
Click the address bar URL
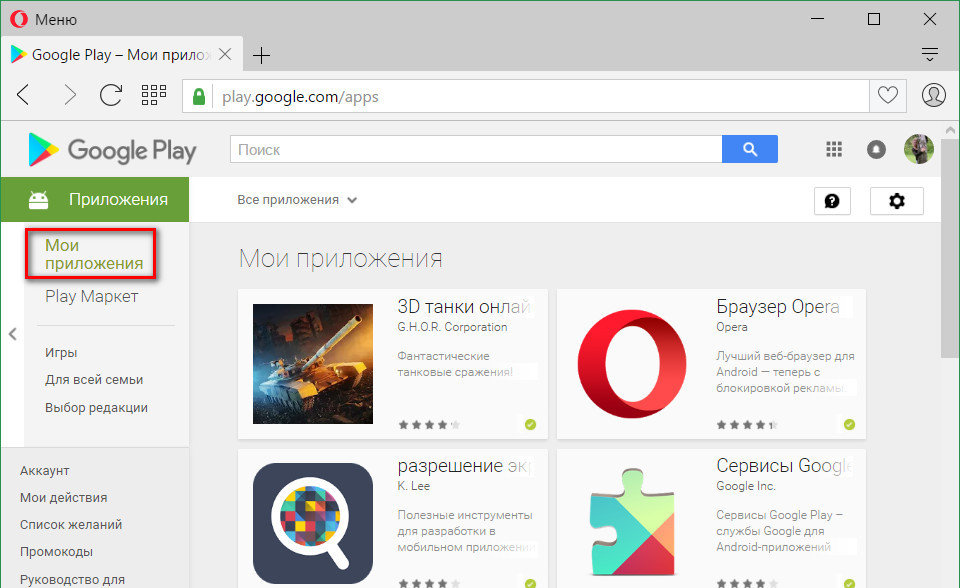pos(300,97)
